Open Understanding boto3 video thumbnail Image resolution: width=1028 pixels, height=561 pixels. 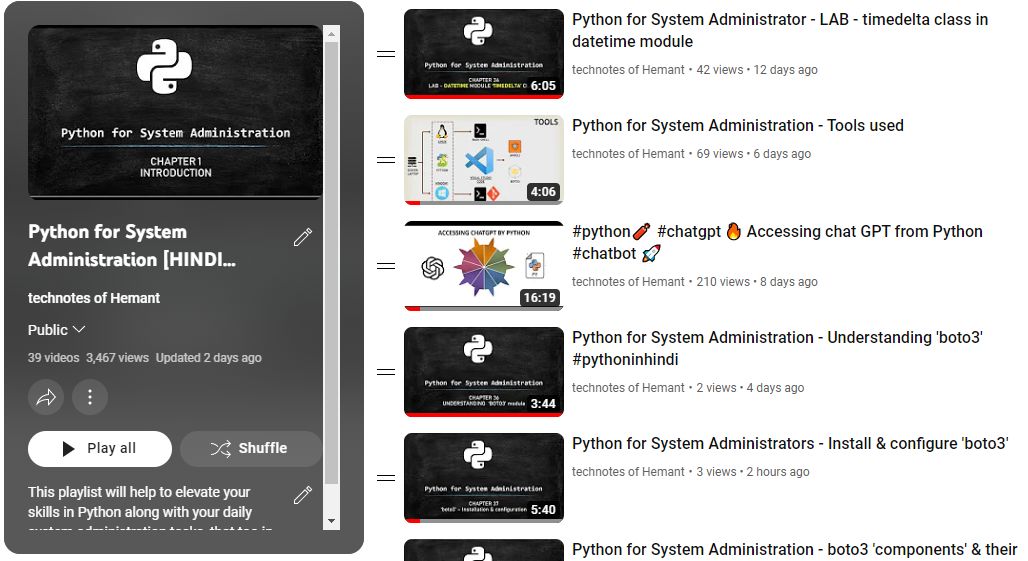pos(484,372)
